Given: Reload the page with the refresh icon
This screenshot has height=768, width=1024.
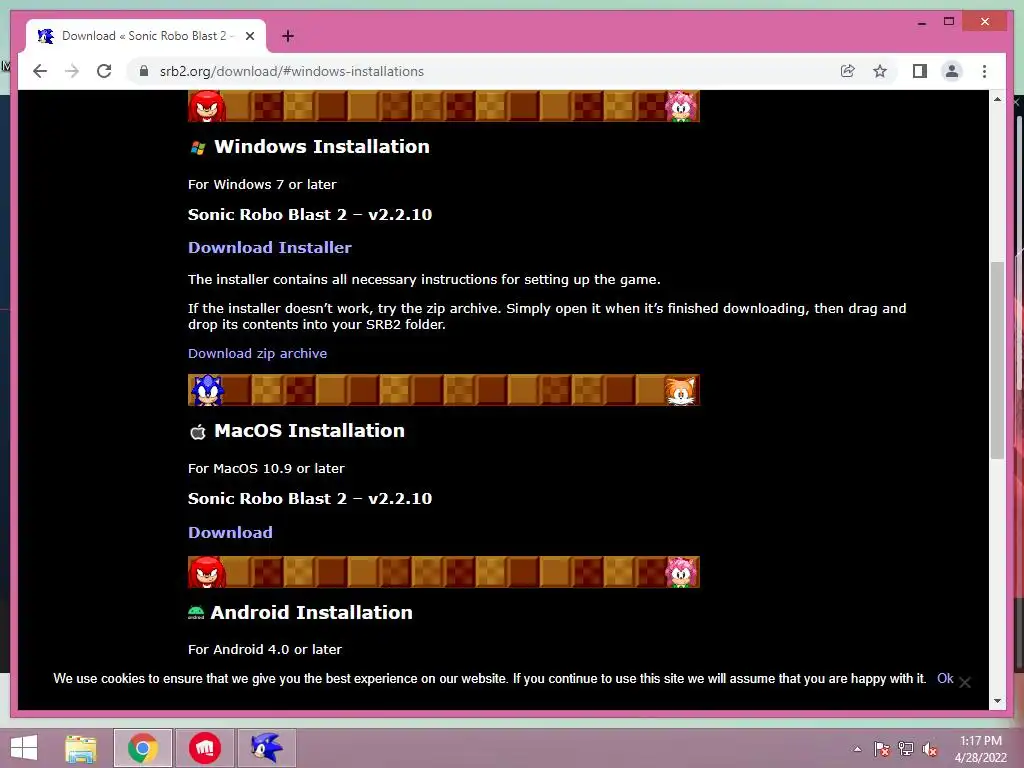Looking at the screenshot, I should click(104, 71).
